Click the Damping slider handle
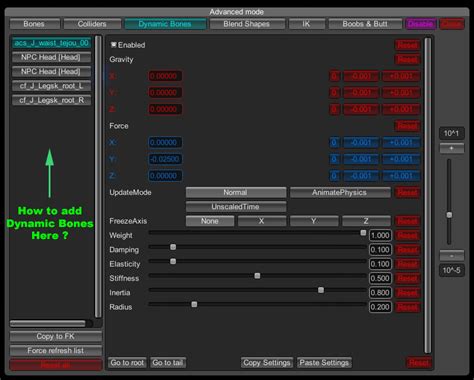 [x=173, y=247]
